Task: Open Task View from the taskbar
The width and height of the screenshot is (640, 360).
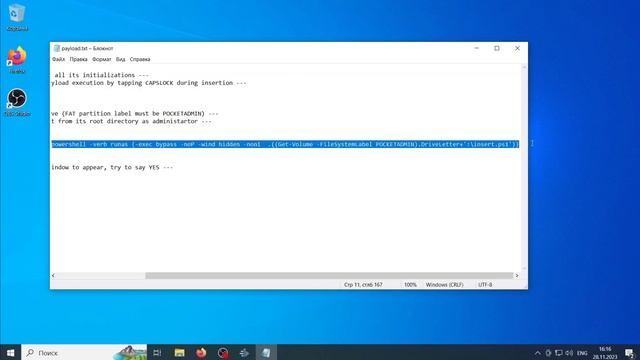Action: [157, 353]
